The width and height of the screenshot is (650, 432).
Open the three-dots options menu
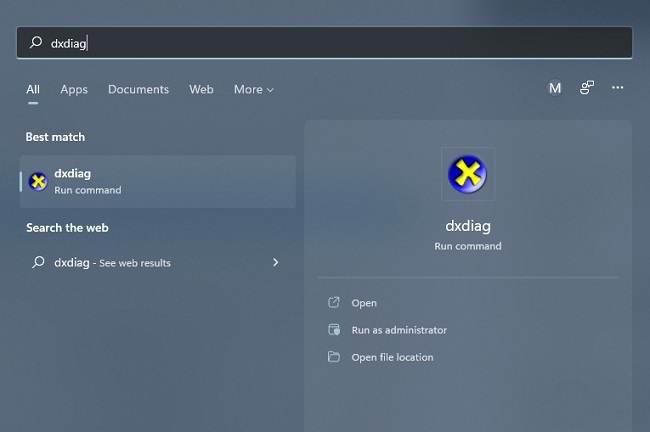pos(617,87)
